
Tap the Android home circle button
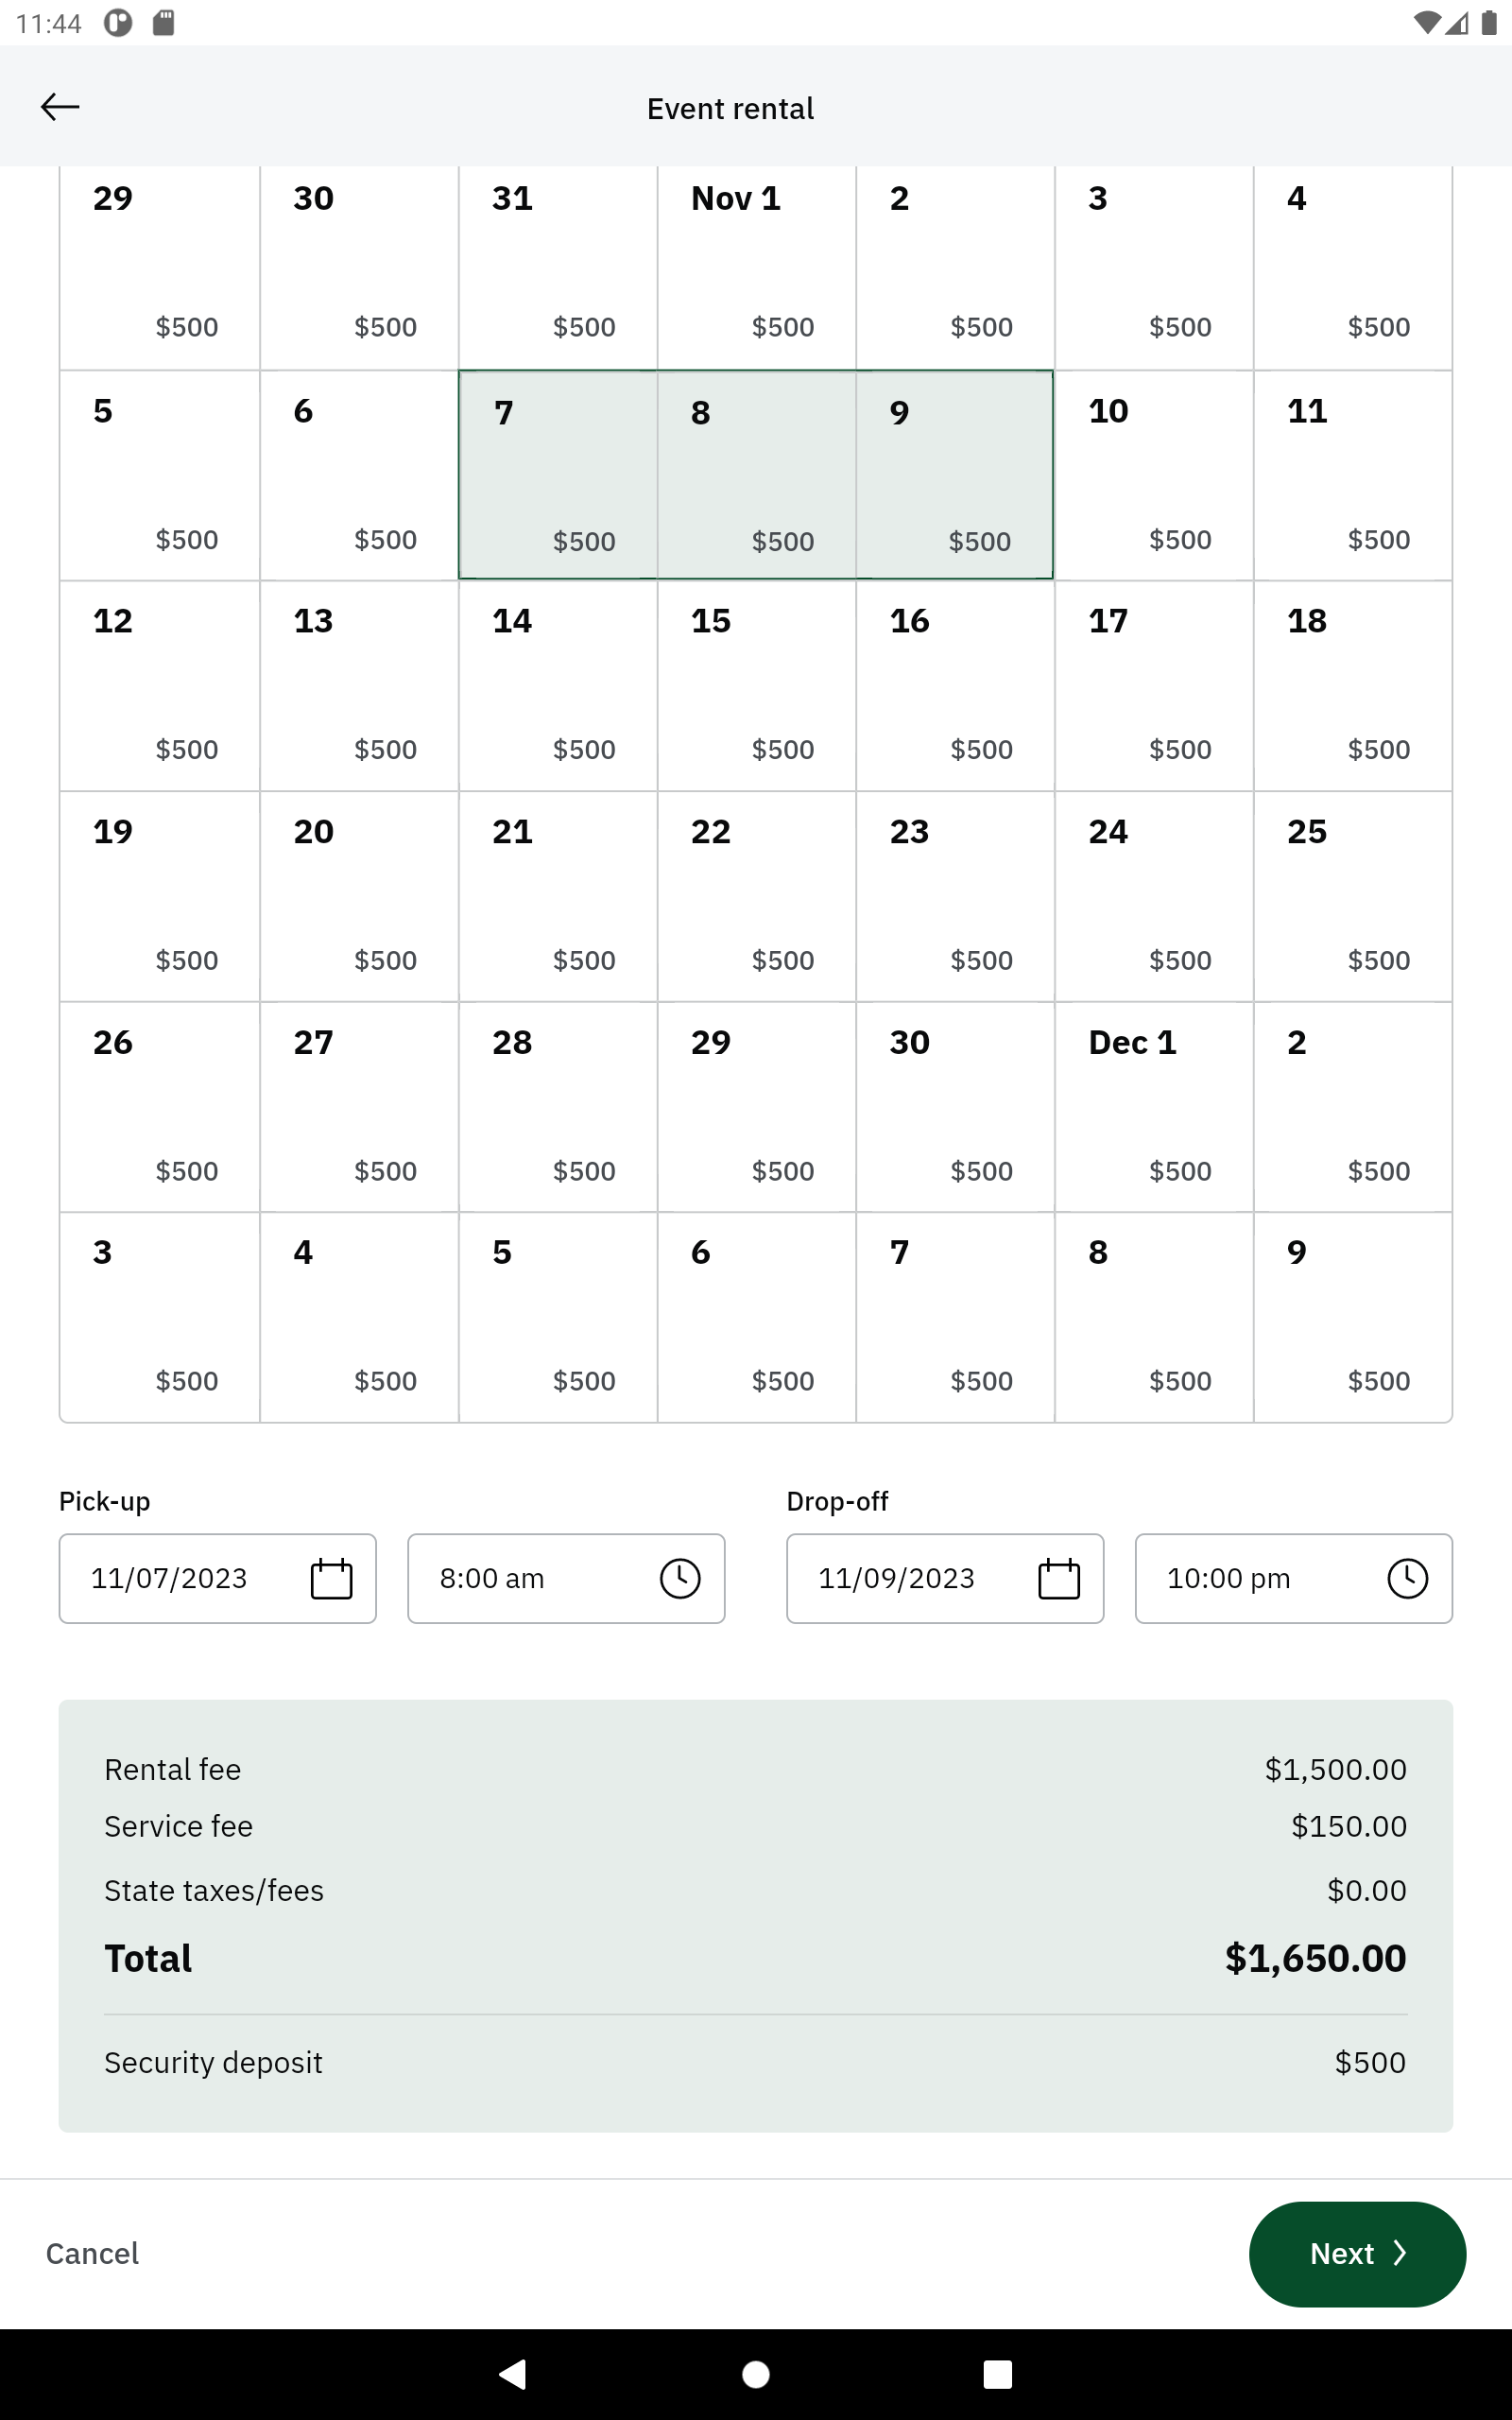pos(756,2374)
